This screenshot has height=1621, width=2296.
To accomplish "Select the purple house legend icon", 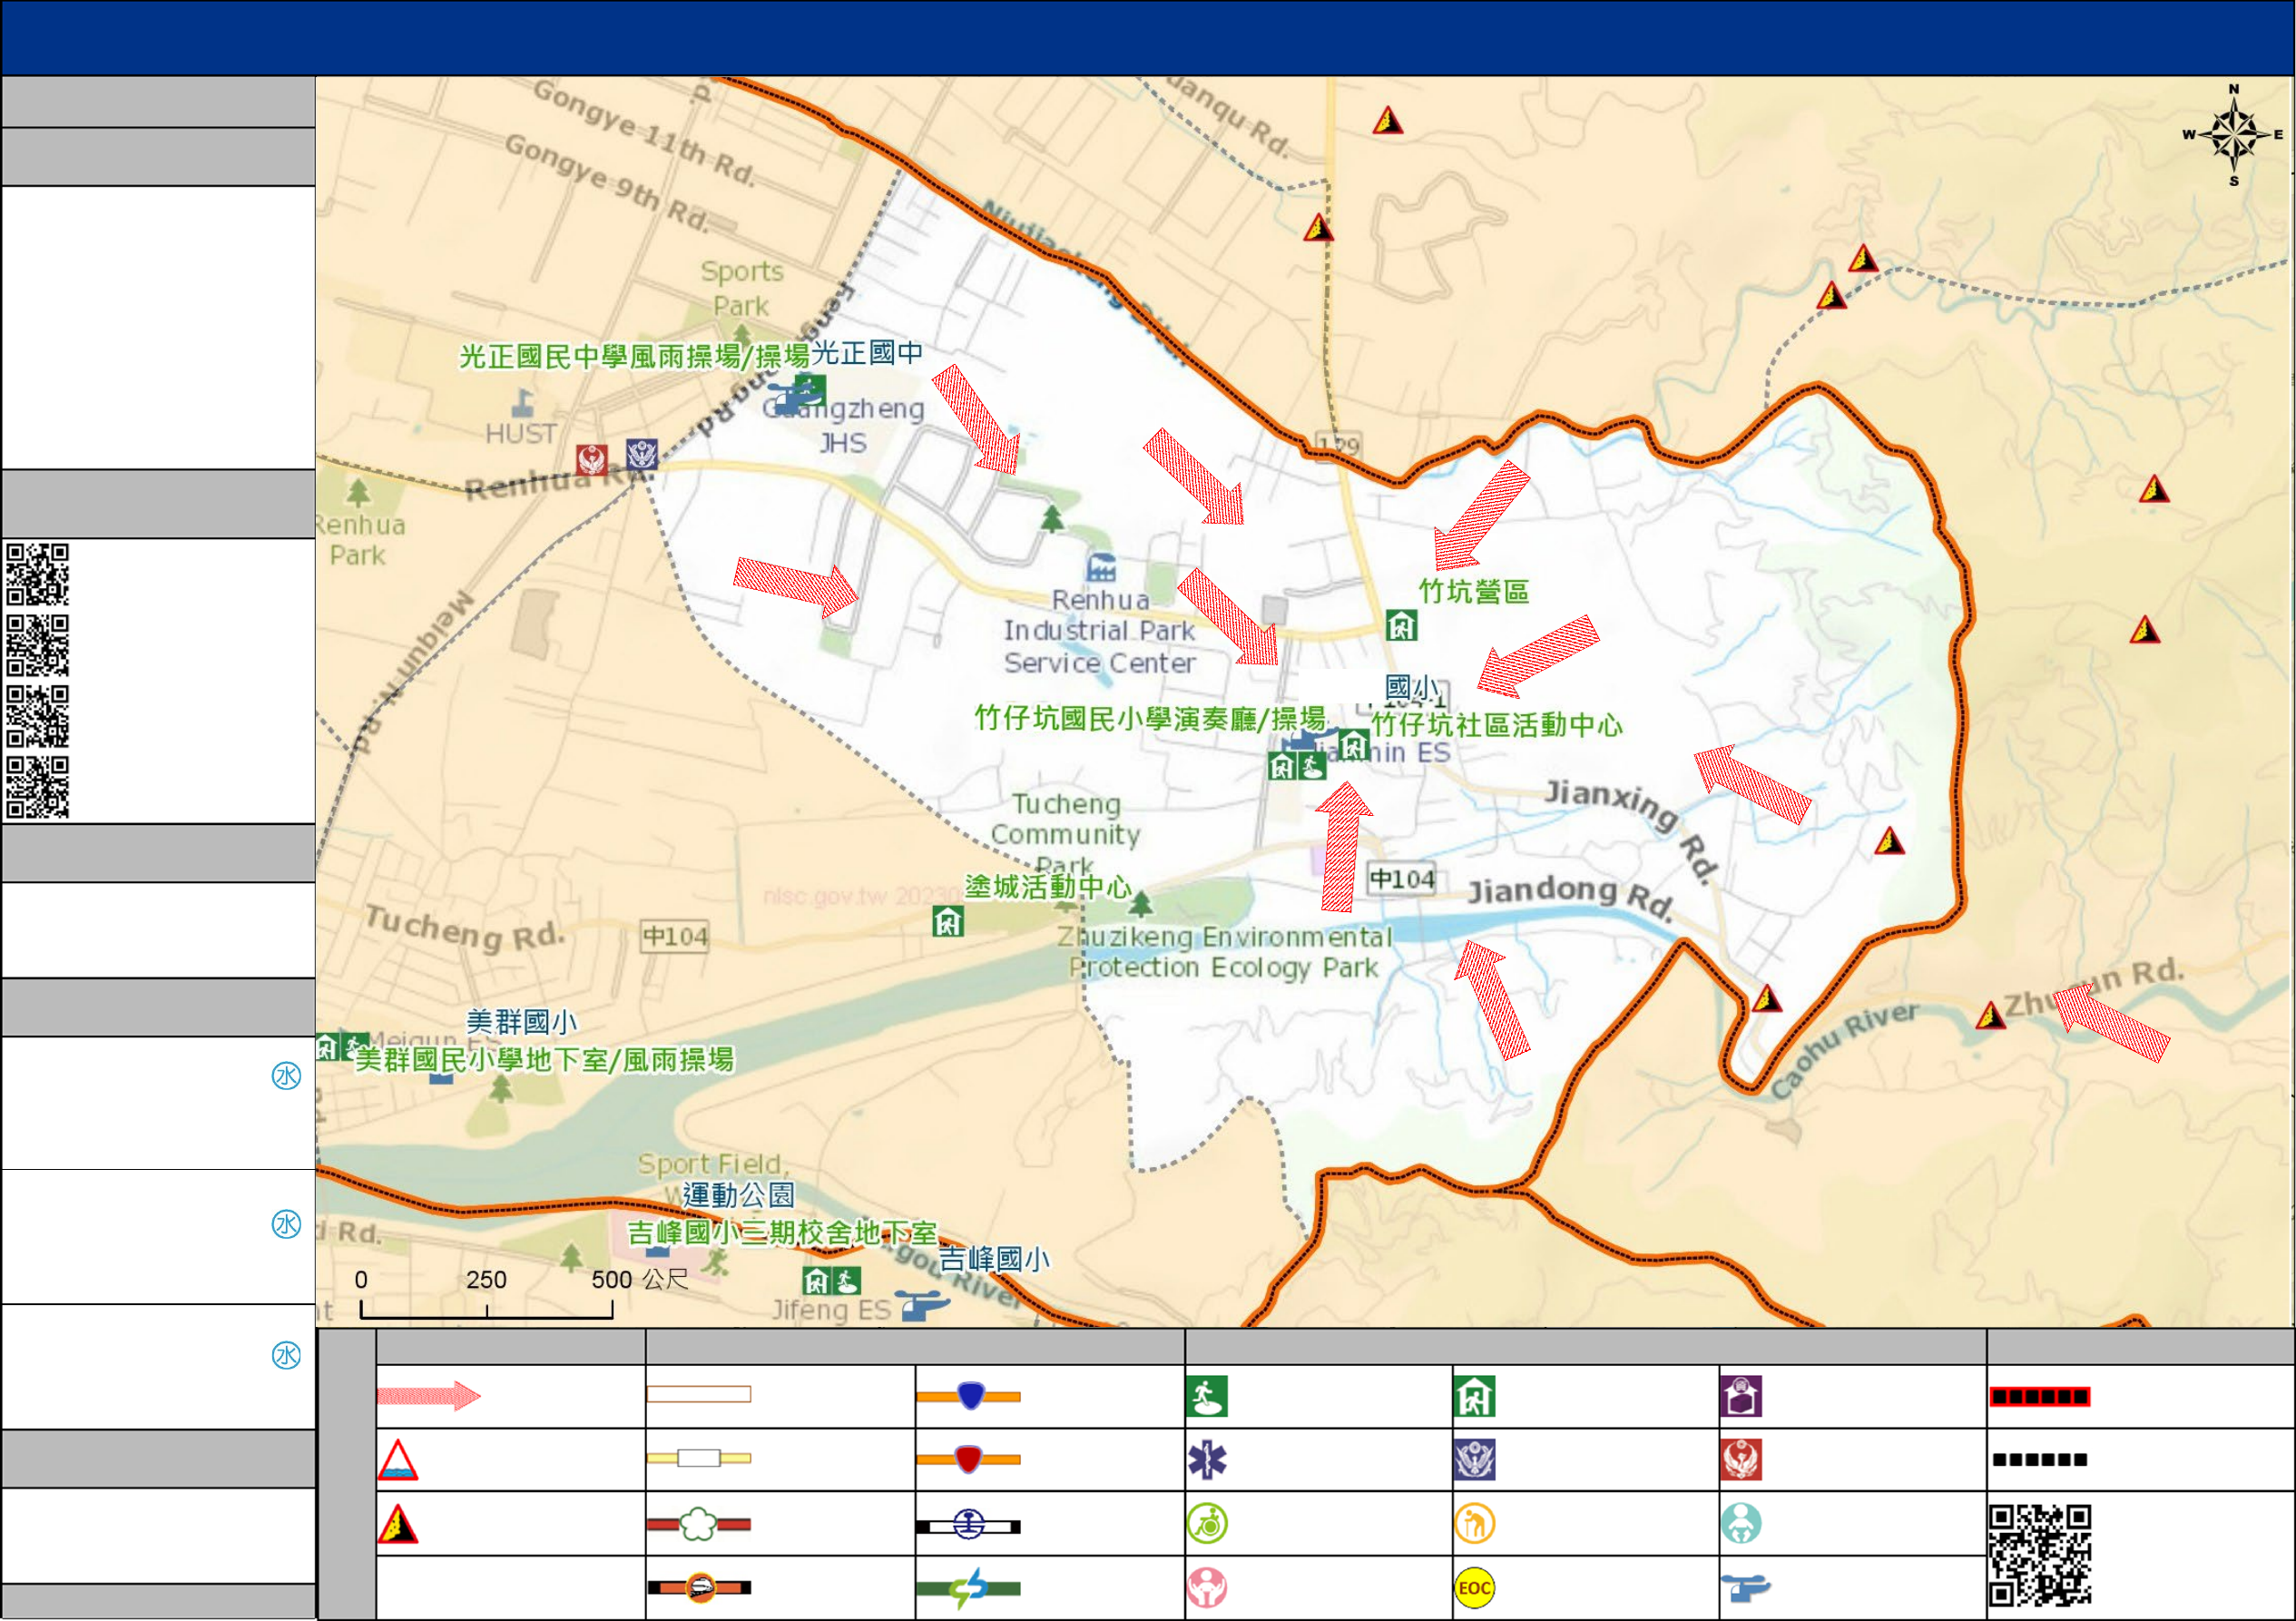I will click(1741, 1396).
